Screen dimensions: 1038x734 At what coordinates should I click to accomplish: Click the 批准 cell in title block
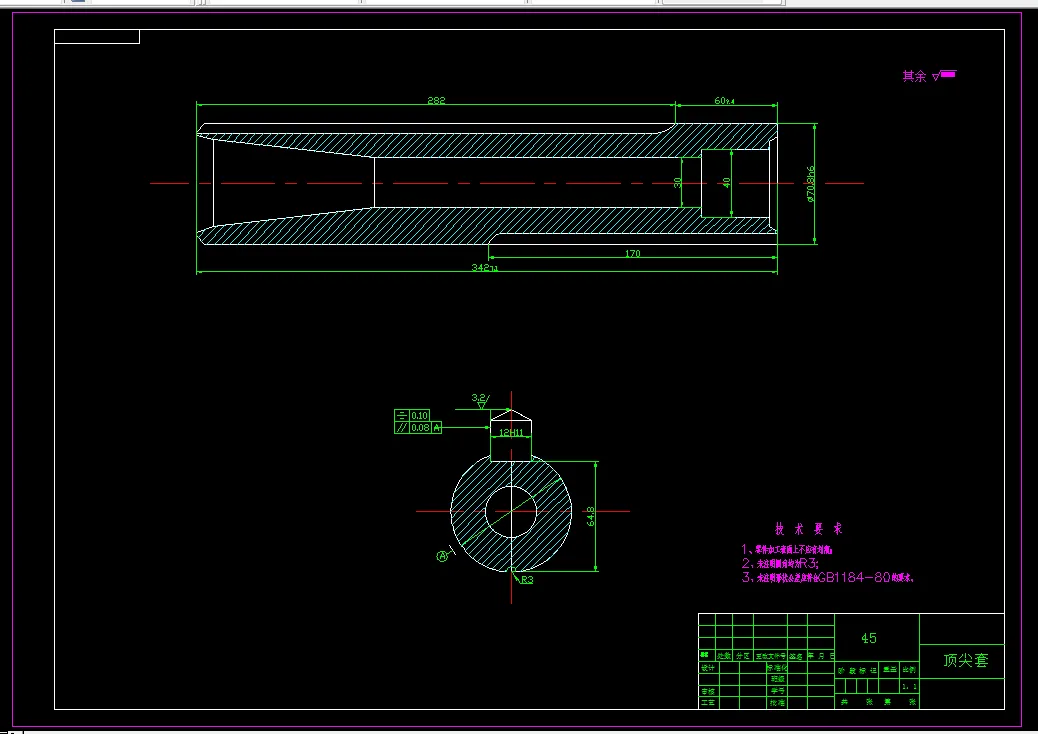[x=777, y=702]
